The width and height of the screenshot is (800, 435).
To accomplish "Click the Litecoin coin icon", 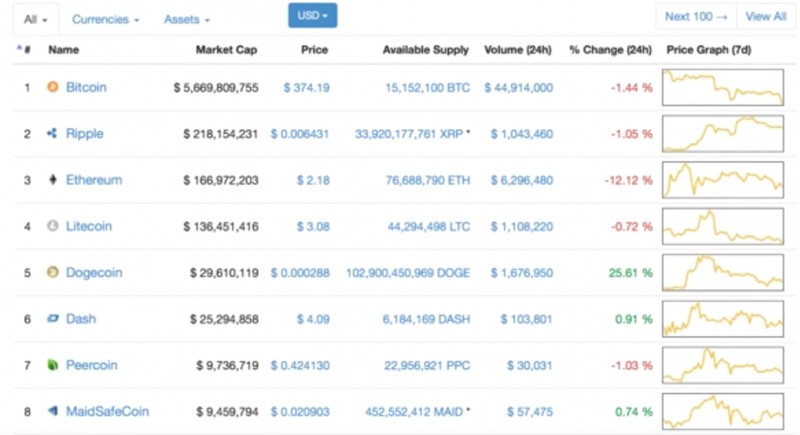I will pyautogui.click(x=53, y=226).
